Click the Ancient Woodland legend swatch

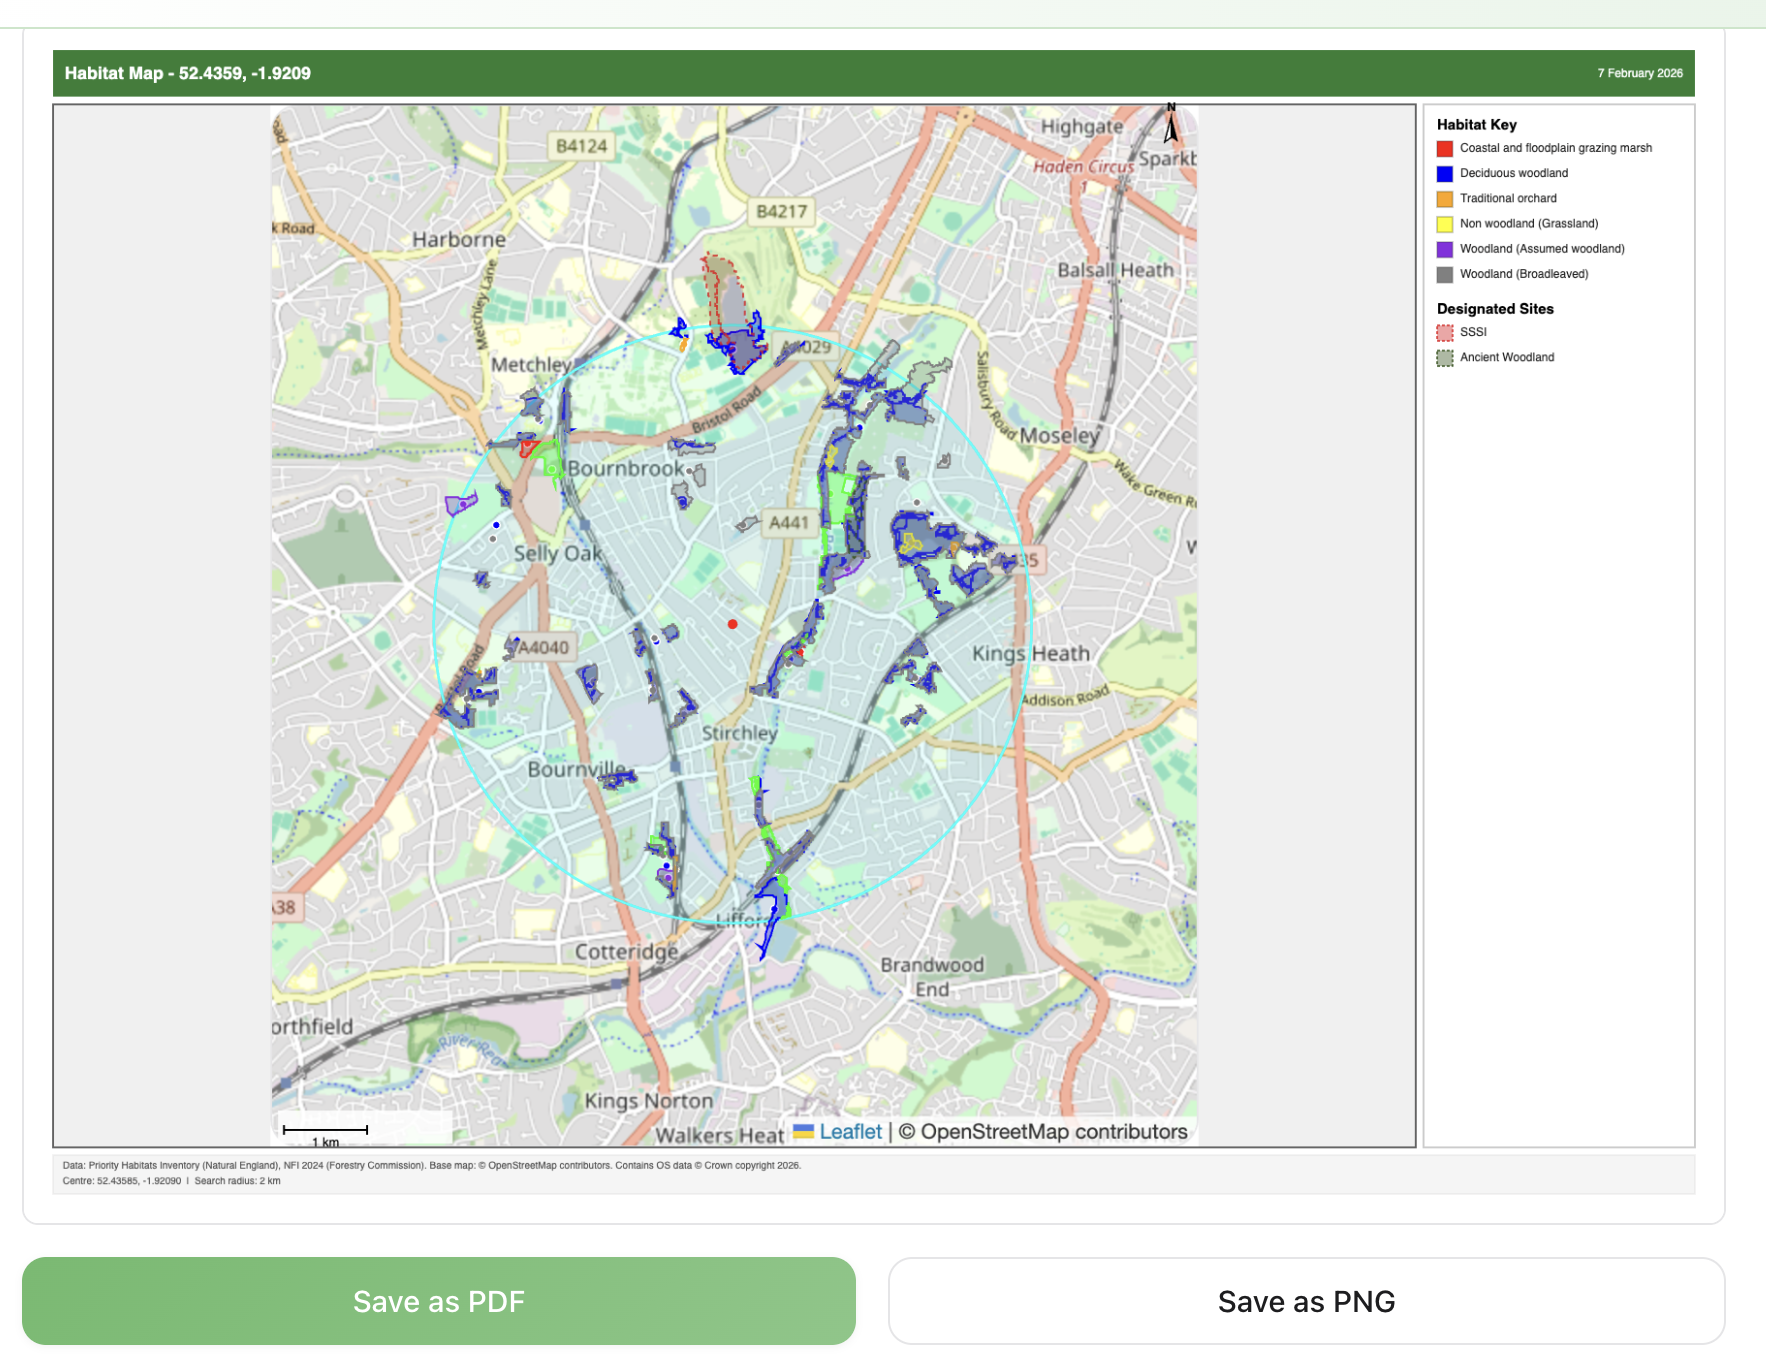(1444, 357)
